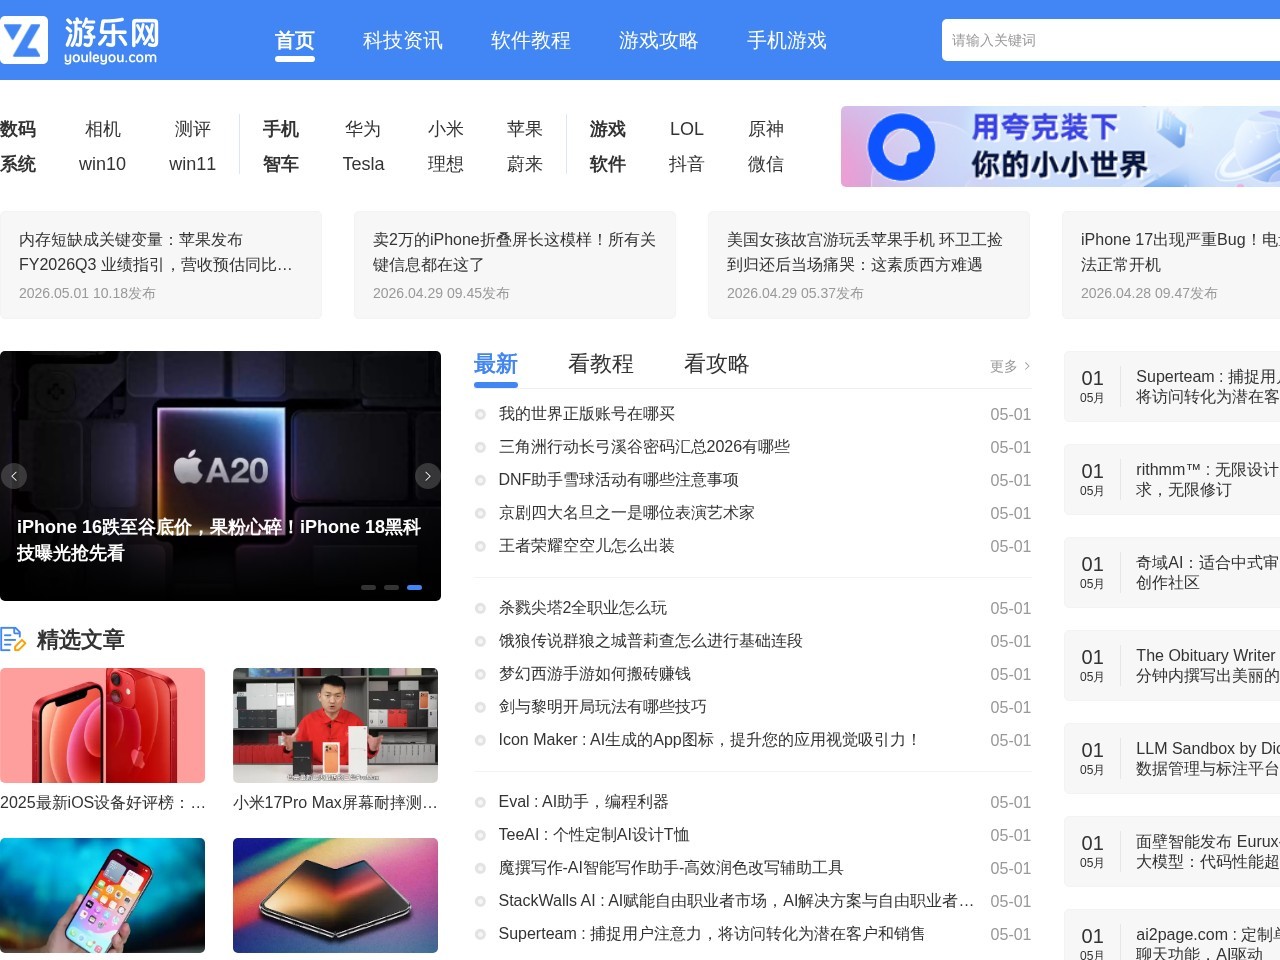Switch to the 看攻略 tab

(x=717, y=364)
